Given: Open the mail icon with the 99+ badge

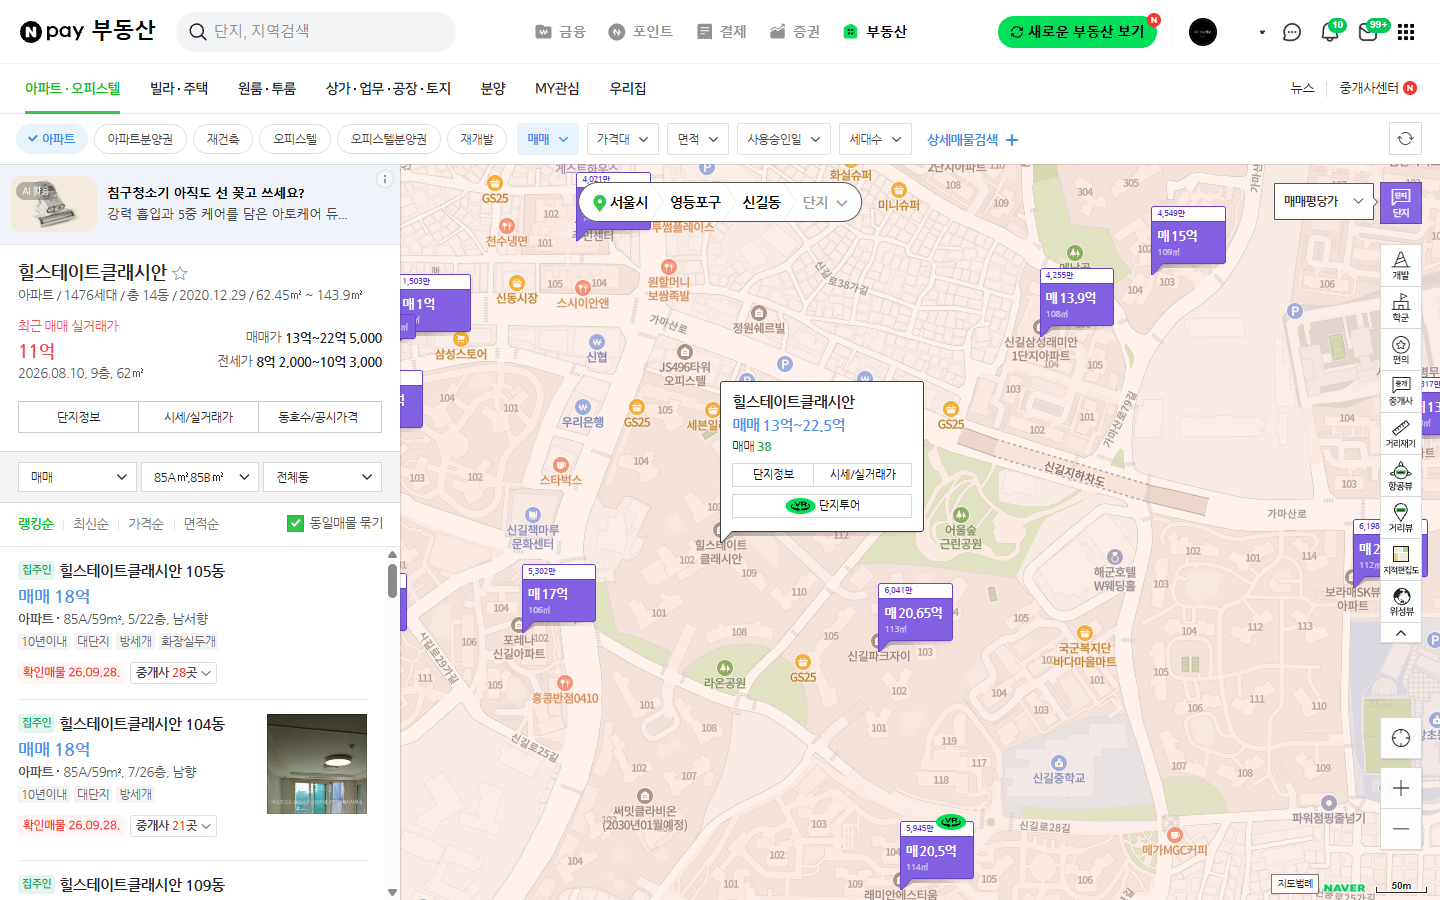Looking at the screenshot, I should [x=1368, y=32].
